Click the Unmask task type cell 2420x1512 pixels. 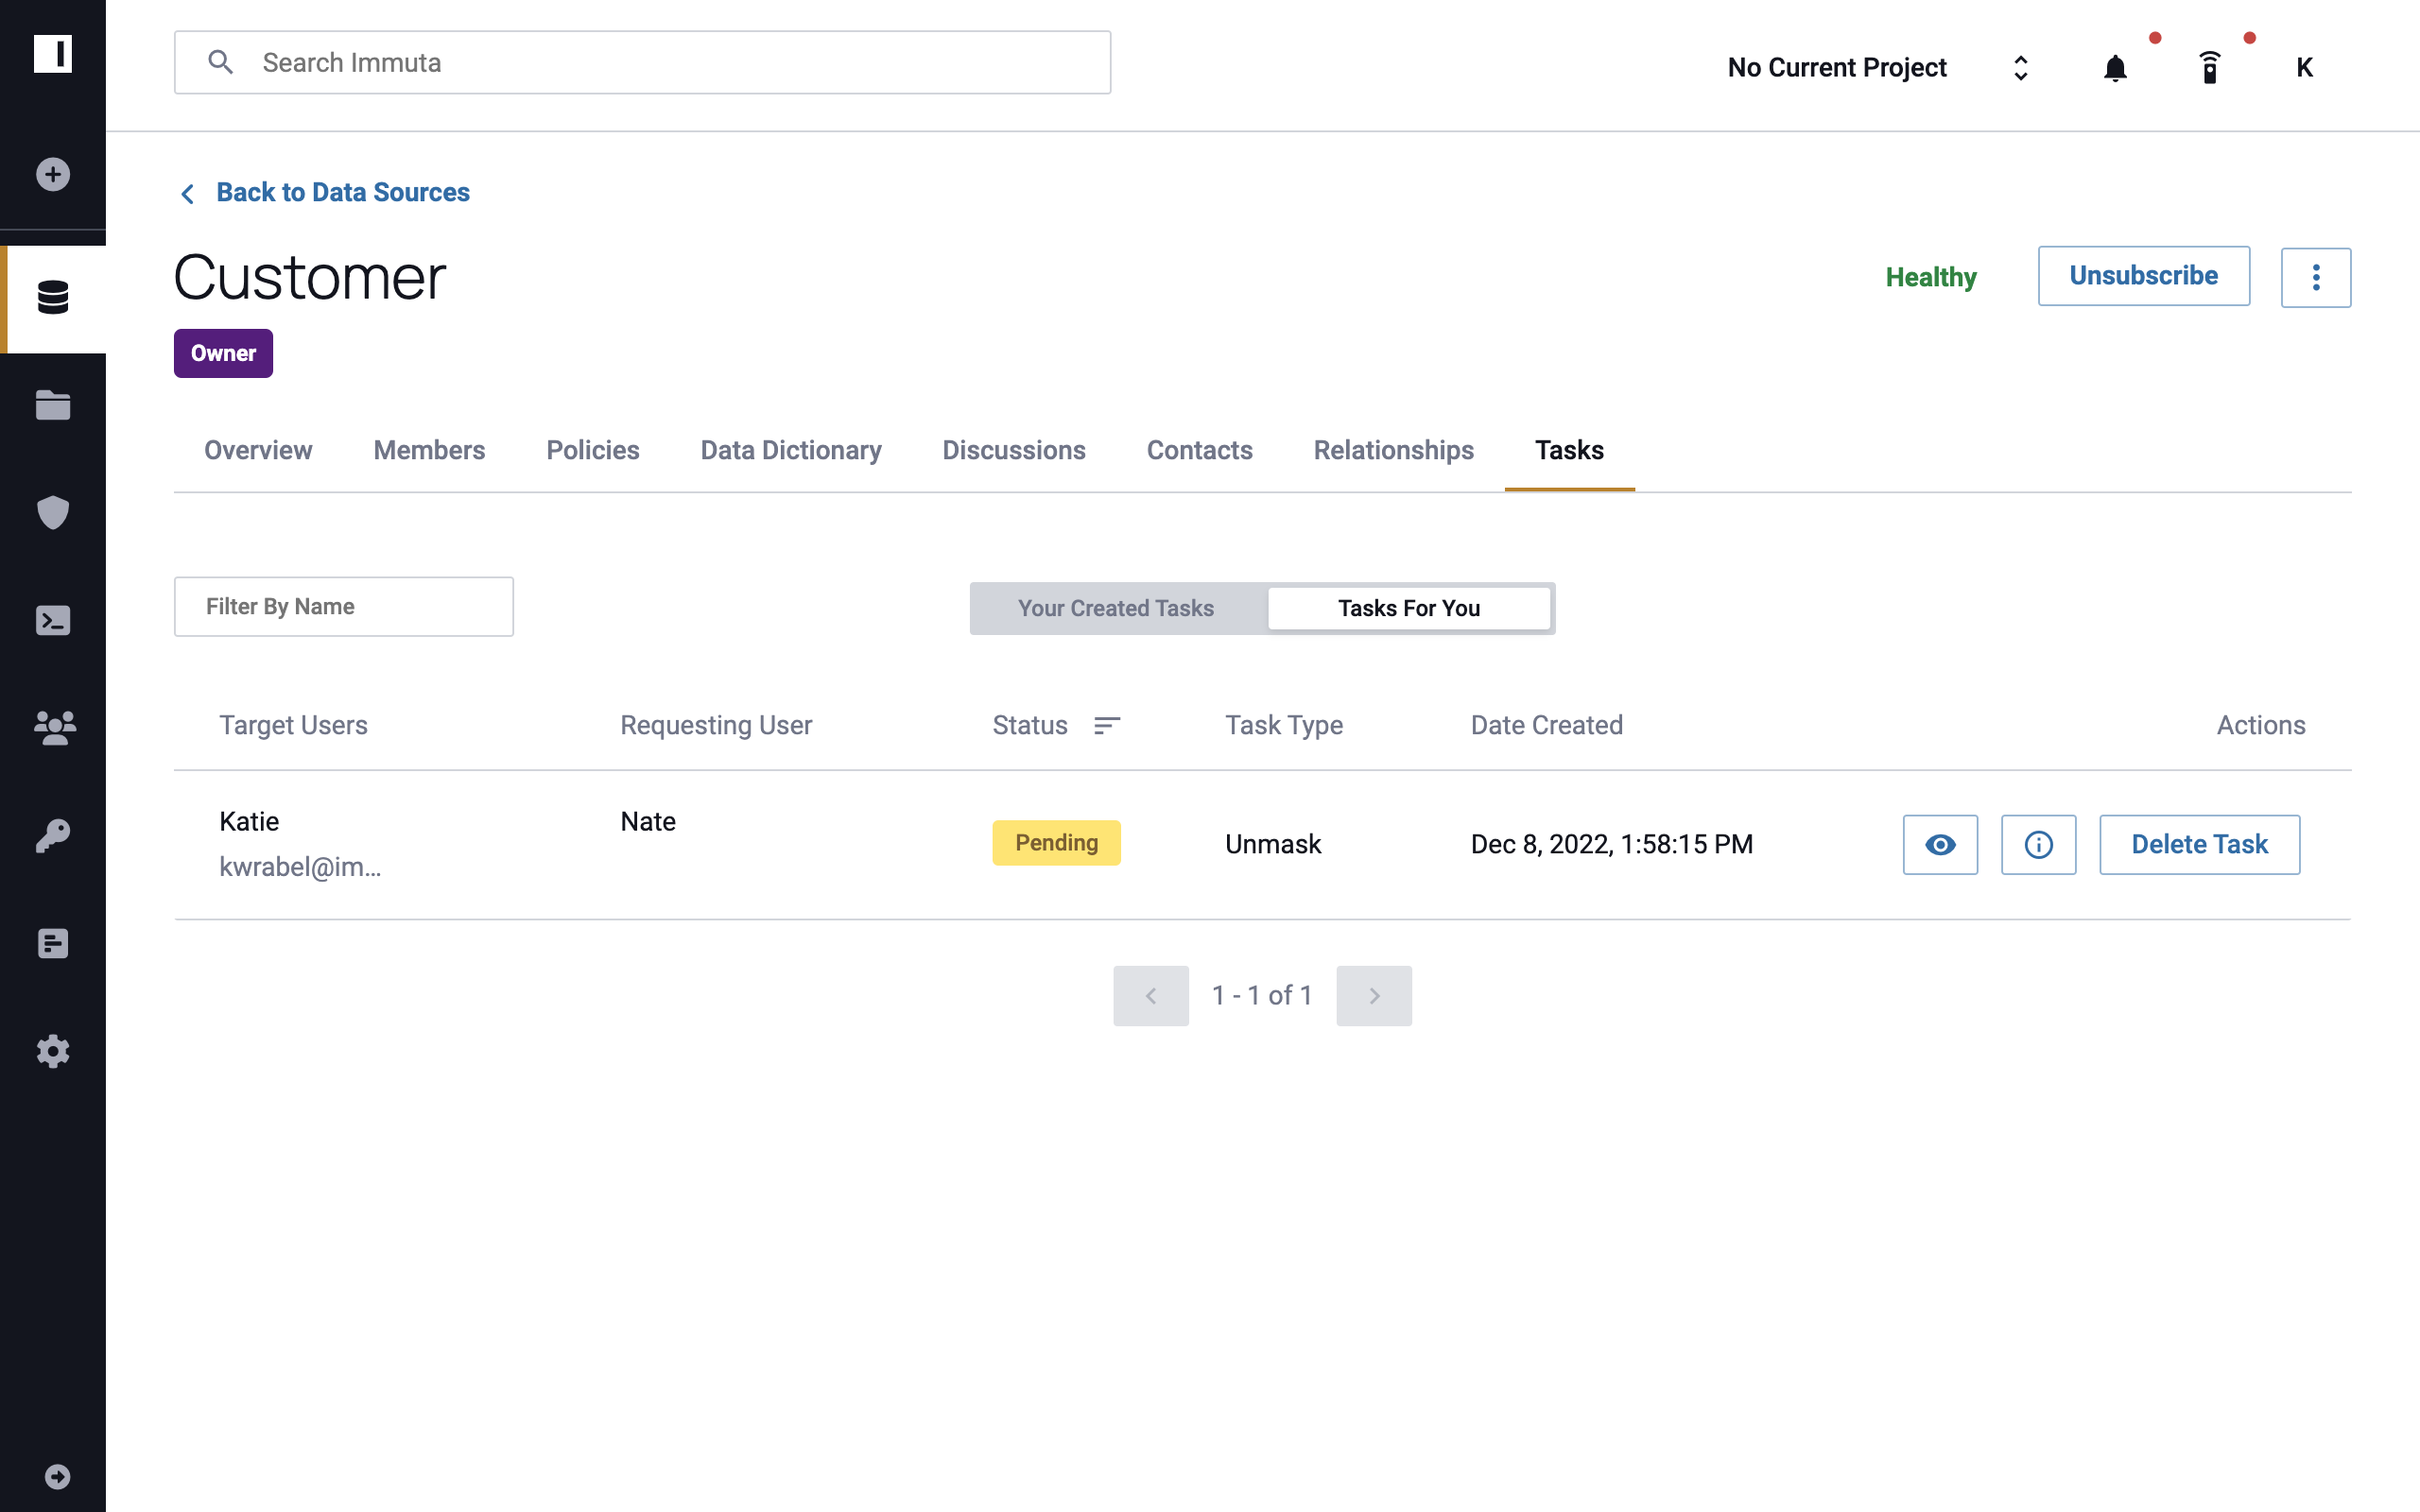click(x=1272, y=845)
